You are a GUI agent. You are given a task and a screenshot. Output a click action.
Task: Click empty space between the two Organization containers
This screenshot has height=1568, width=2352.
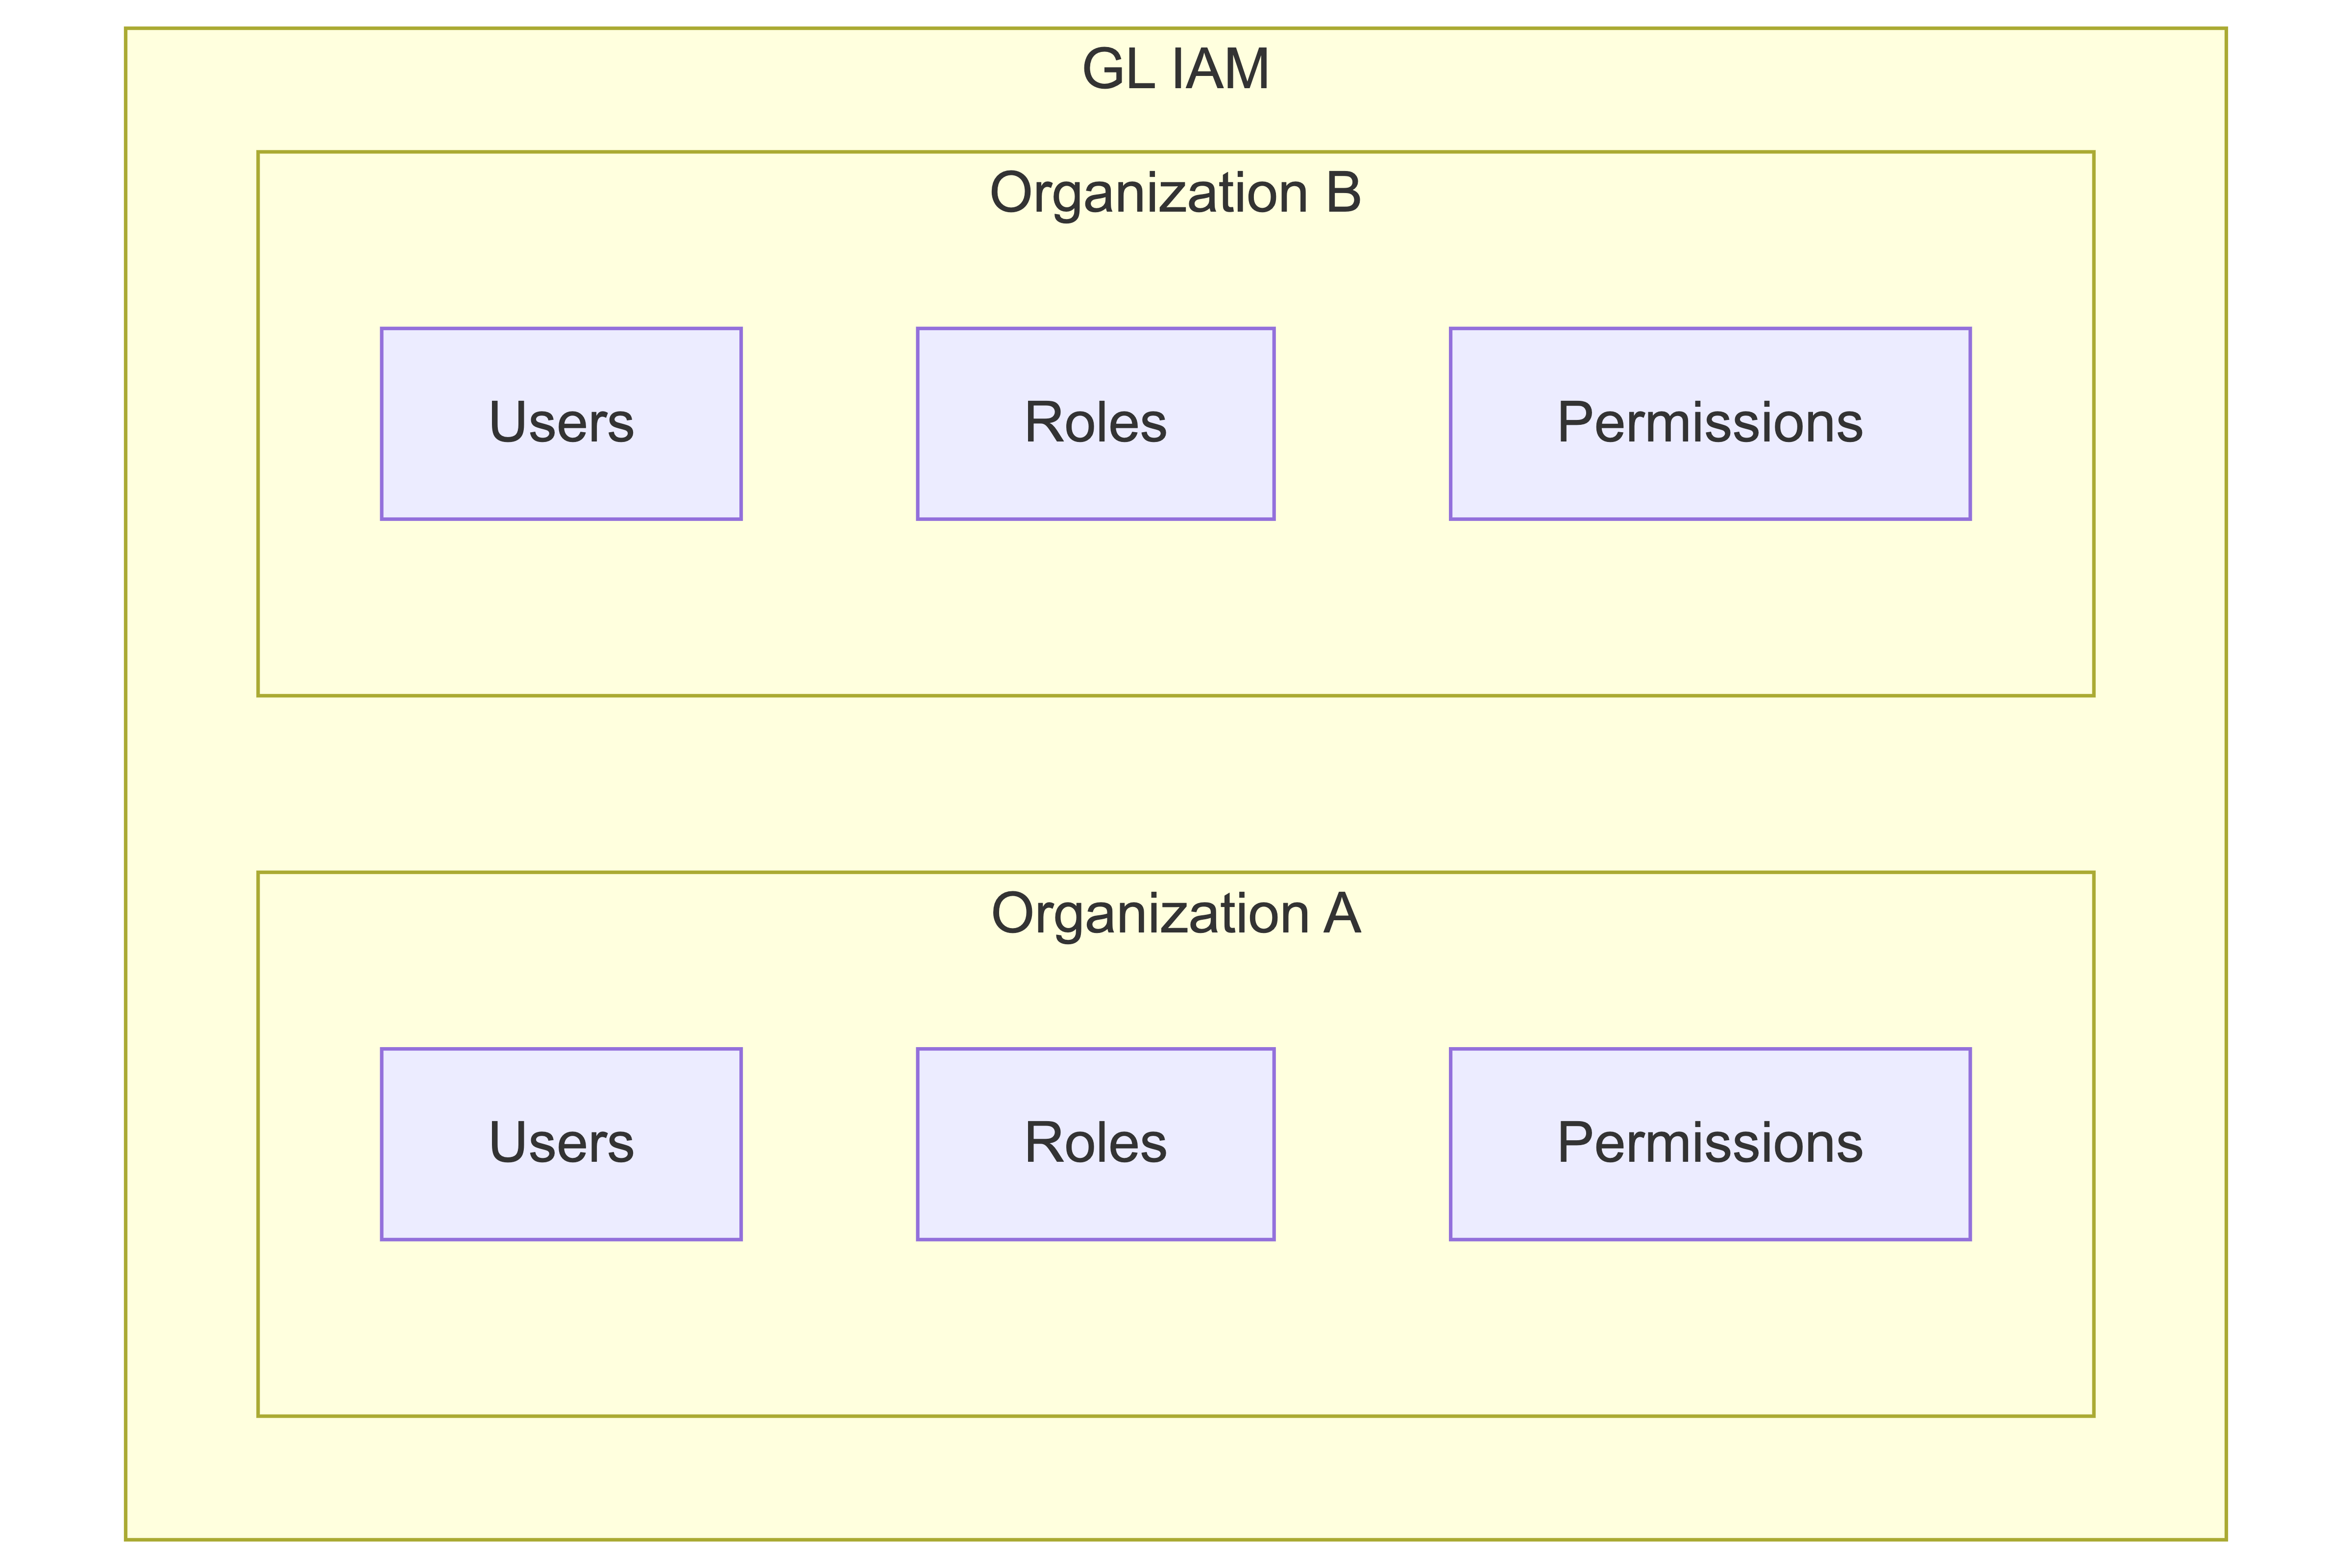(x=1175, y=784)
